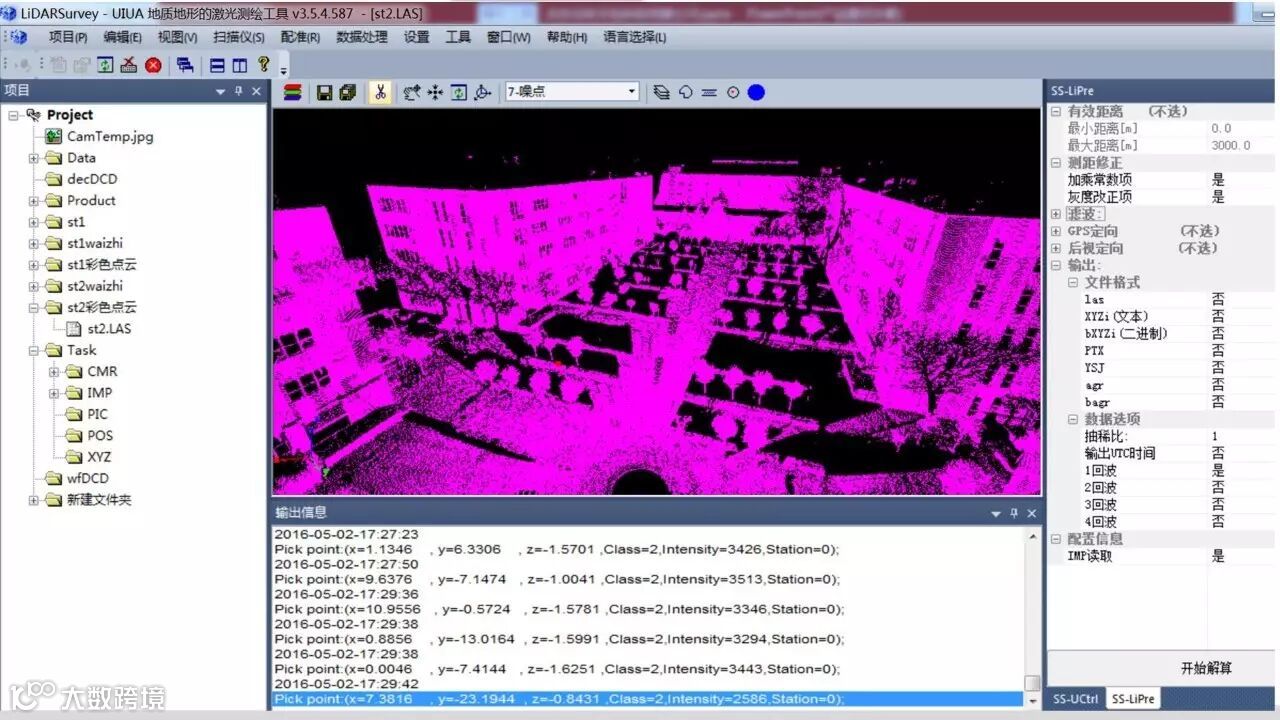Image resolution: width=1280 pixels, height=720 pixels.
Task: Select the pan move arrows tool
Action: pos(435,92)
